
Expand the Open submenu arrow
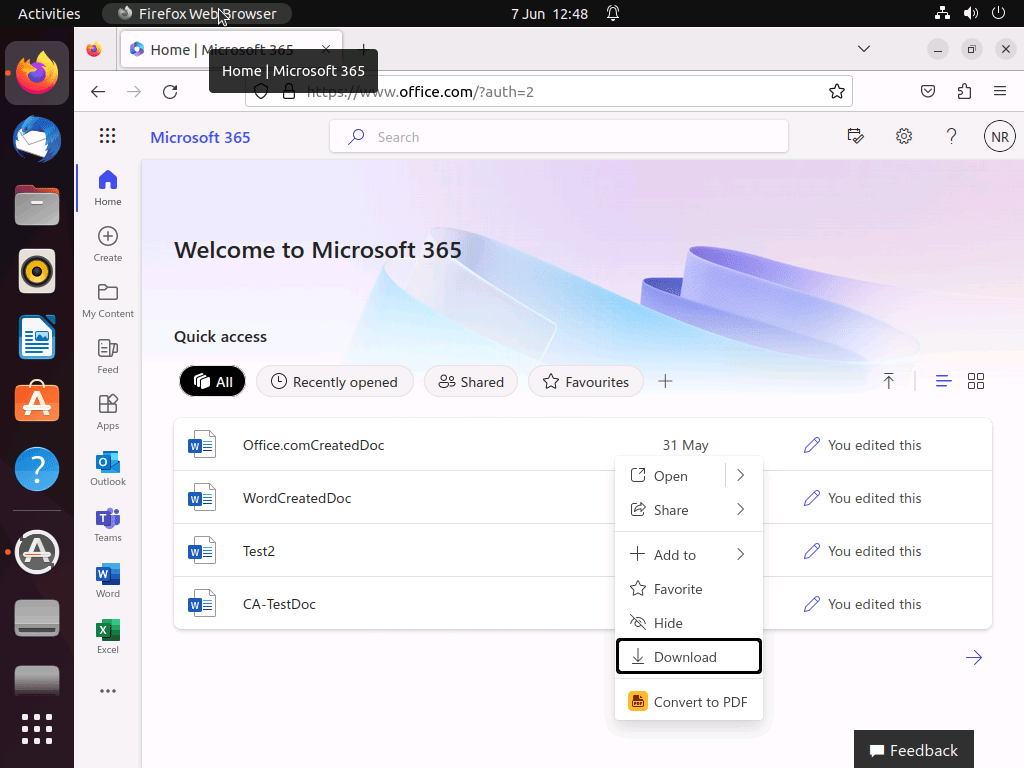coord(741,476)
